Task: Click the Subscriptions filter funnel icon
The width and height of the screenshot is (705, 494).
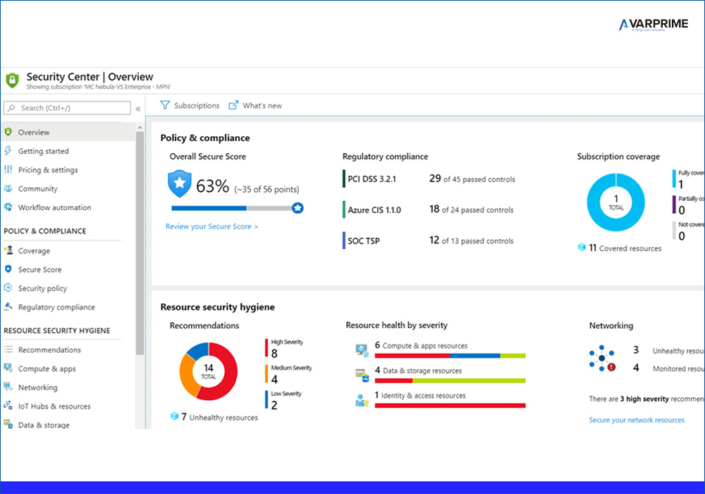Action: pos(165,105)
